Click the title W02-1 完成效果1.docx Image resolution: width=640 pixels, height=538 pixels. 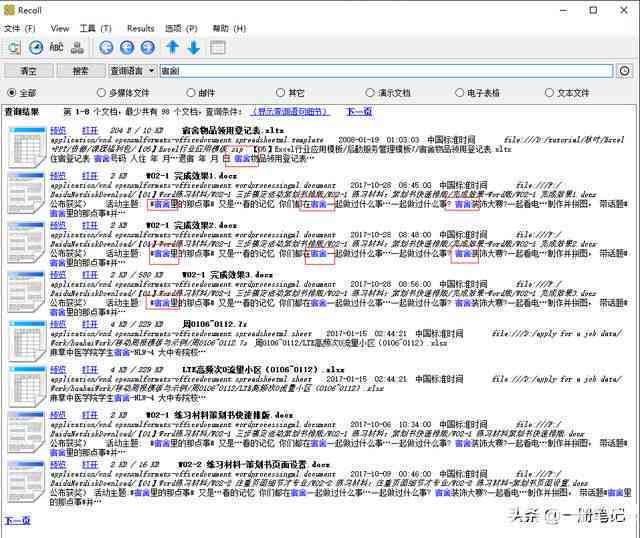coord(191,176)
